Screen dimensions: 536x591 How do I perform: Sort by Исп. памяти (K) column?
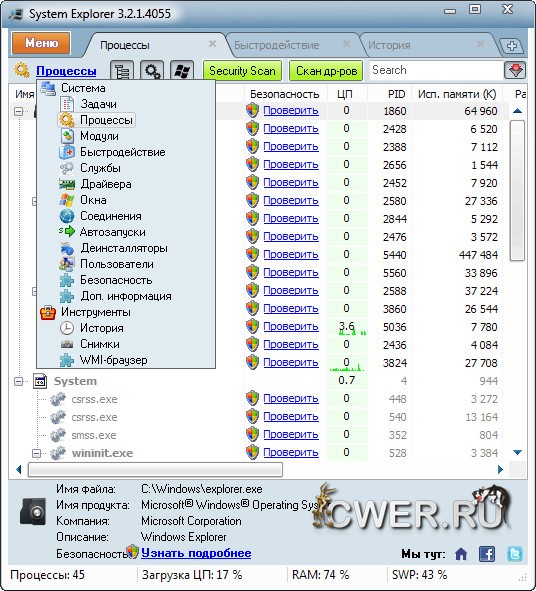(x=457, y=94)
